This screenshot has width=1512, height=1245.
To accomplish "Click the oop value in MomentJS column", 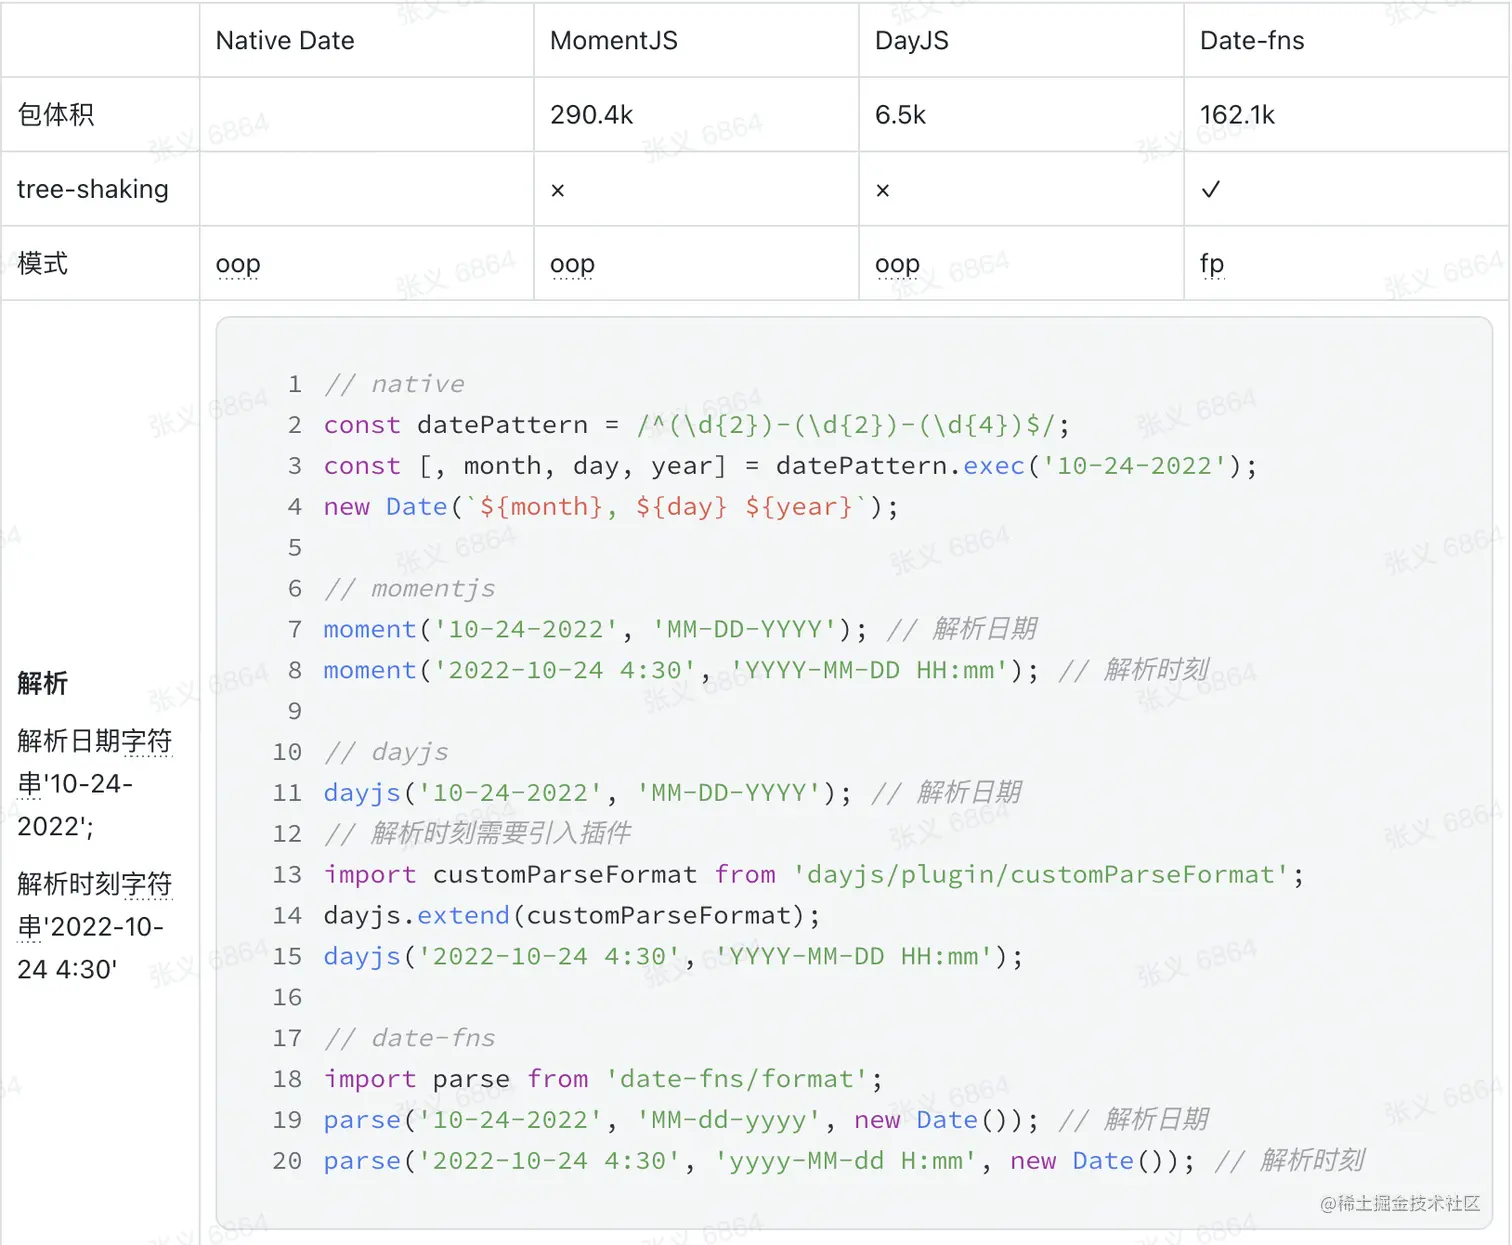I will click(572, 264).
